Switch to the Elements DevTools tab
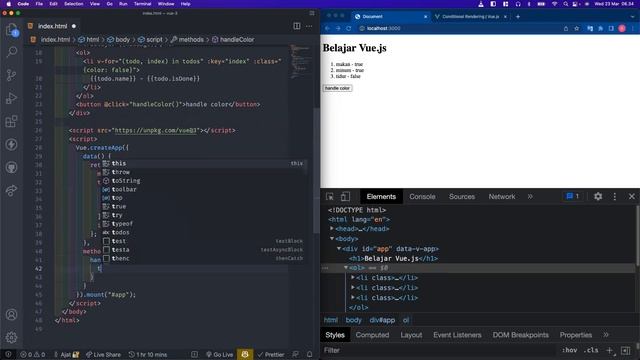 point(381,197)
